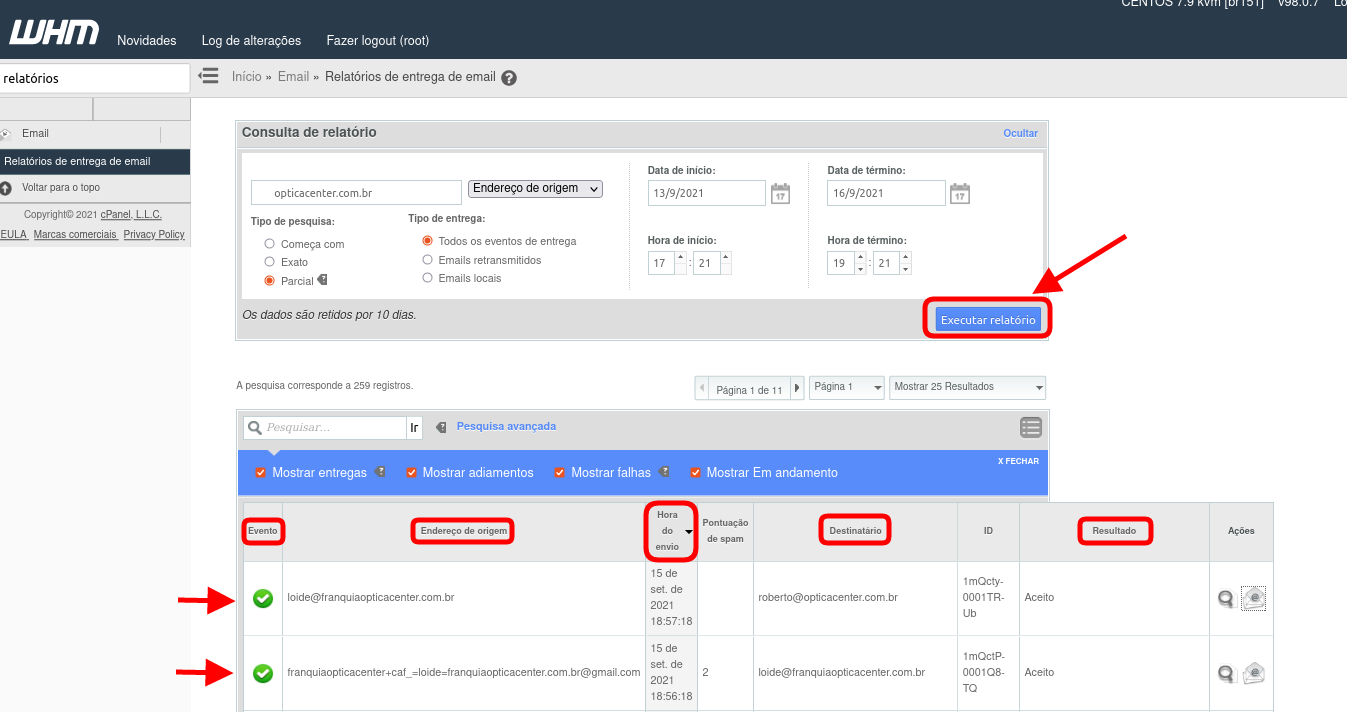Open the start date calendar picker icon
1347x712 pixels.
coord(780,193)
